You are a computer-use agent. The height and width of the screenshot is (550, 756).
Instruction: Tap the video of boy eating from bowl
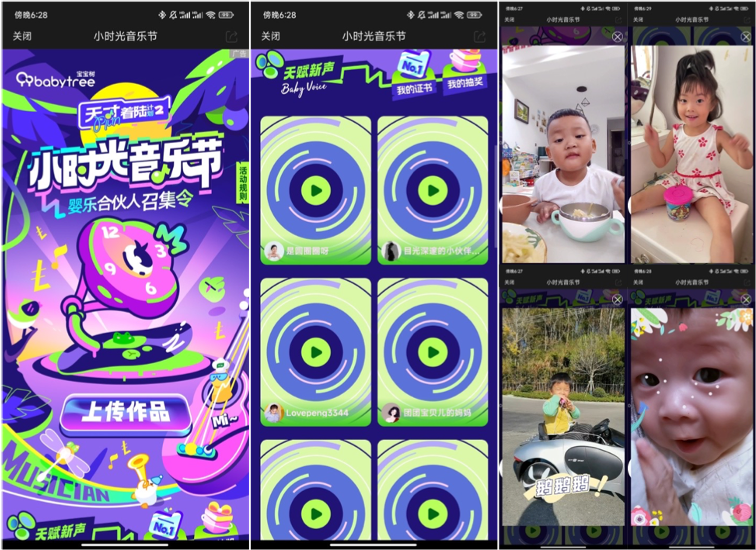[x=563, y=154]
